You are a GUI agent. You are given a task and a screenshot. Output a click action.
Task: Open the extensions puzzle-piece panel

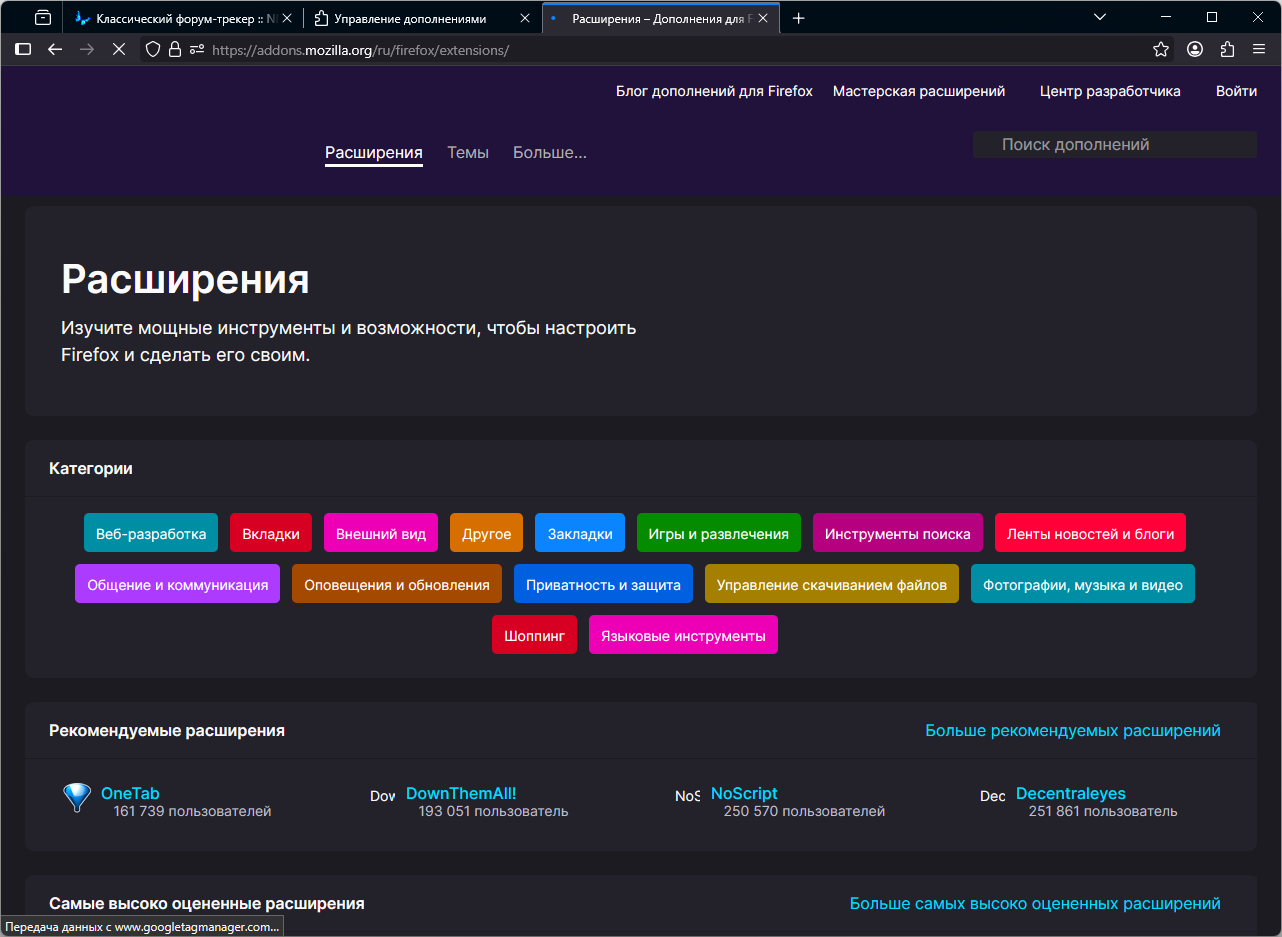(1227, 49)
